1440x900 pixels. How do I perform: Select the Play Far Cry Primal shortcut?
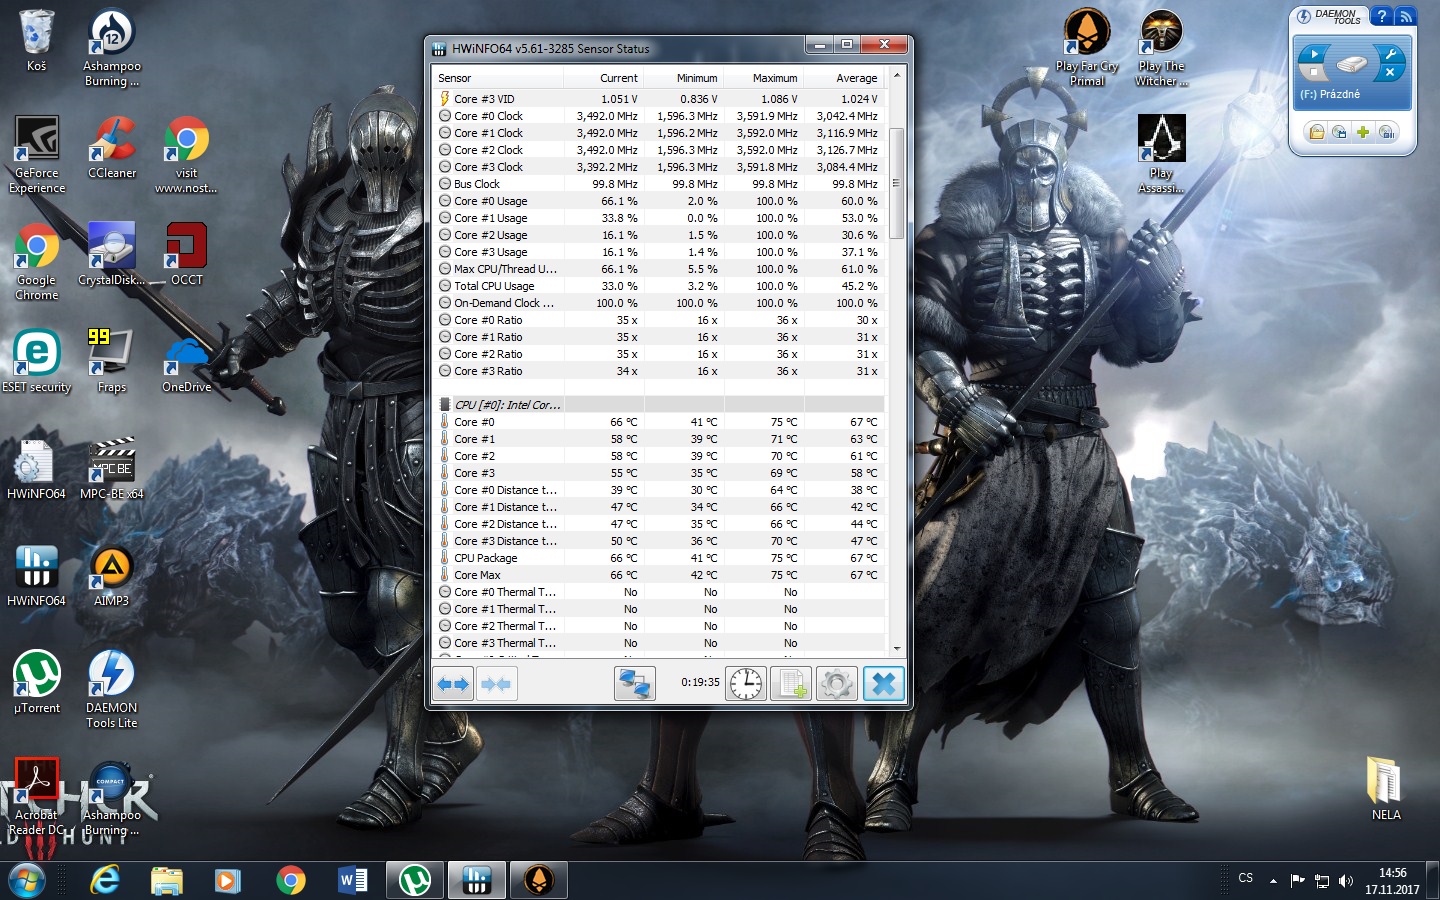1087,47
